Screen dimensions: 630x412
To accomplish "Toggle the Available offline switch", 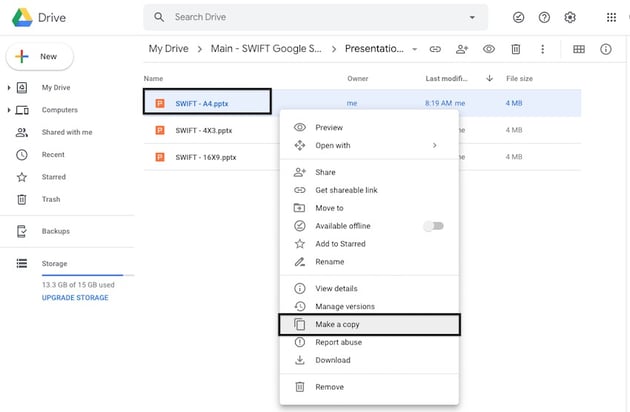I will coord(433,226).
